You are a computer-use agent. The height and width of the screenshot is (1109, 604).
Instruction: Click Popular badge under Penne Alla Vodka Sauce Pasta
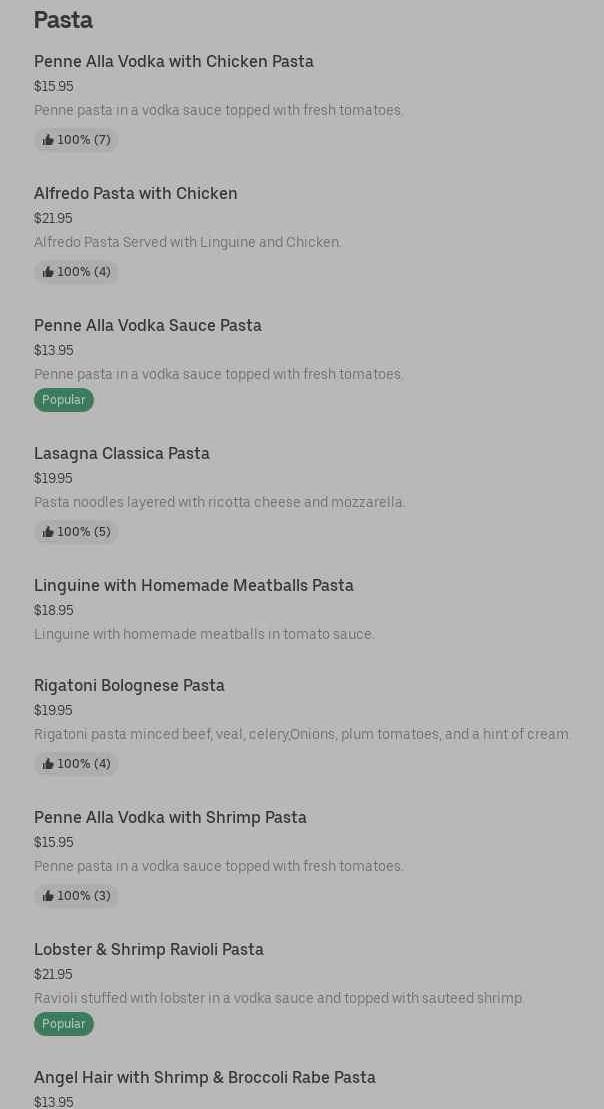click(x=64, y=400)
